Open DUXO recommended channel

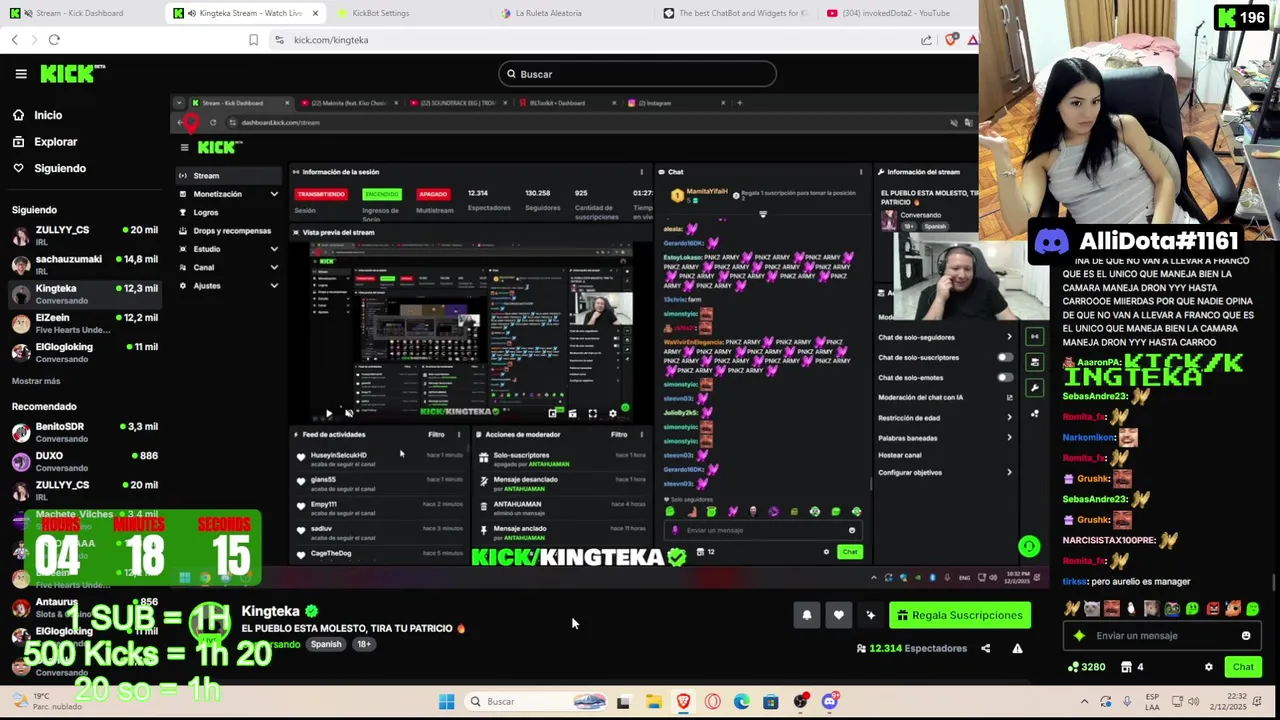[x=85, y=461]
